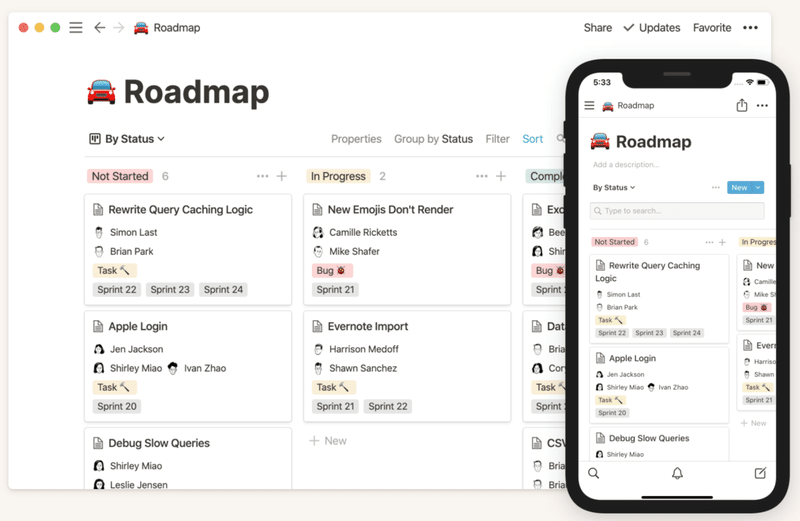
Task: Tap + New under phone In Progress column
Action: point(754,424)
